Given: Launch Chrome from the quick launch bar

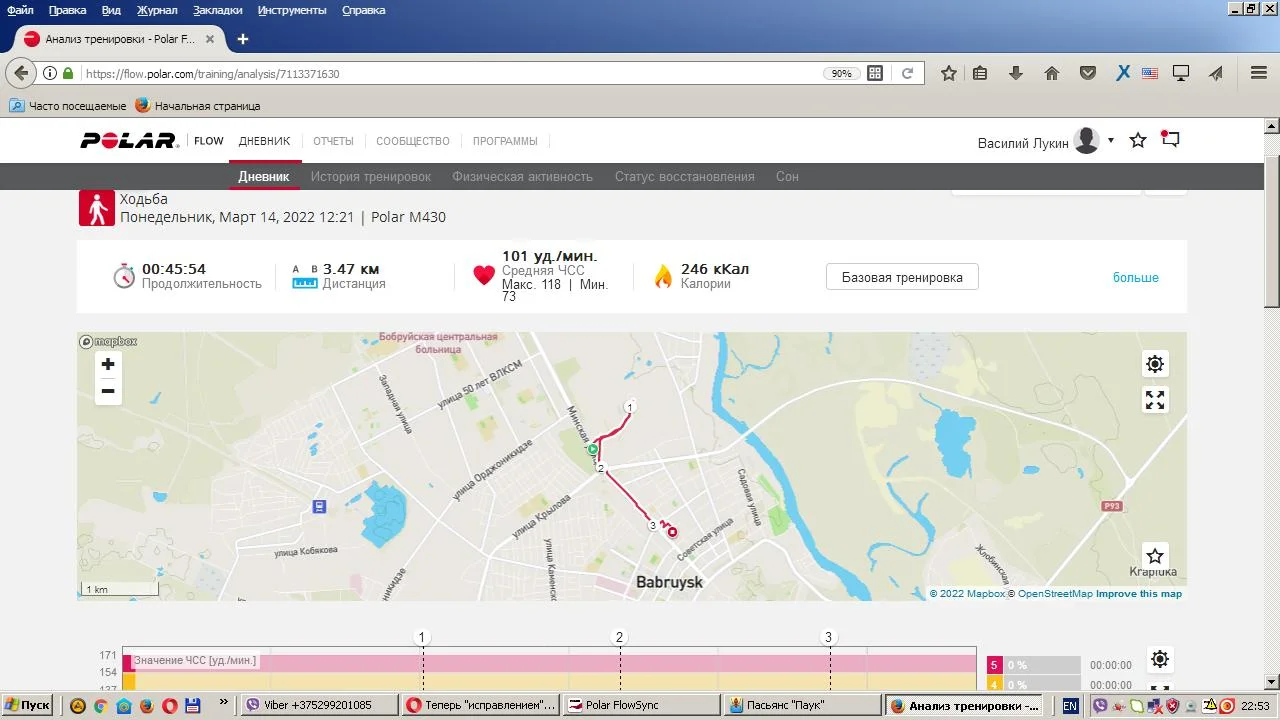Looking at the screenshot, I should (100, 705).
